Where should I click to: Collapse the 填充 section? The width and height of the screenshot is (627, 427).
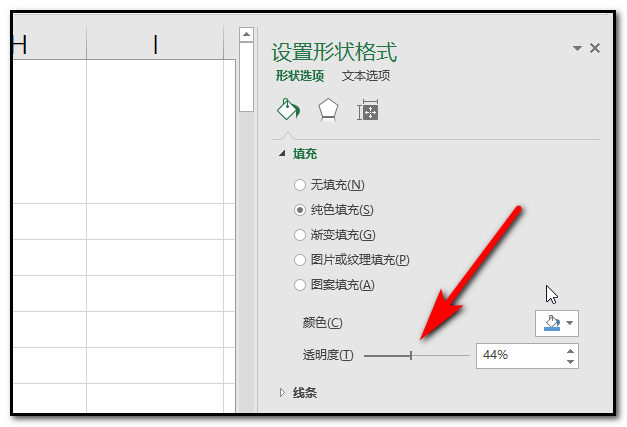pos(282,154)
